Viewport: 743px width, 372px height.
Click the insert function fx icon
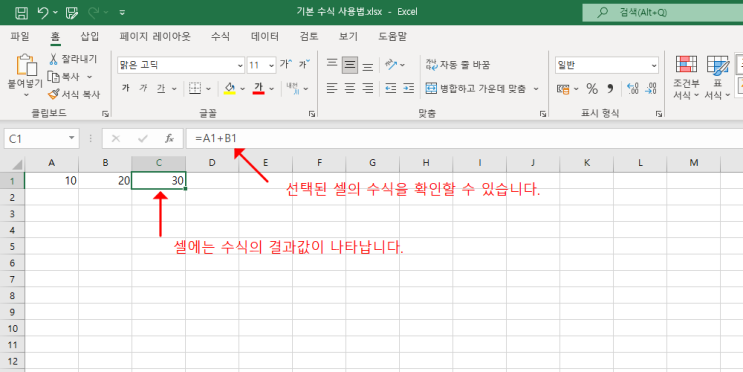(169, 138)
